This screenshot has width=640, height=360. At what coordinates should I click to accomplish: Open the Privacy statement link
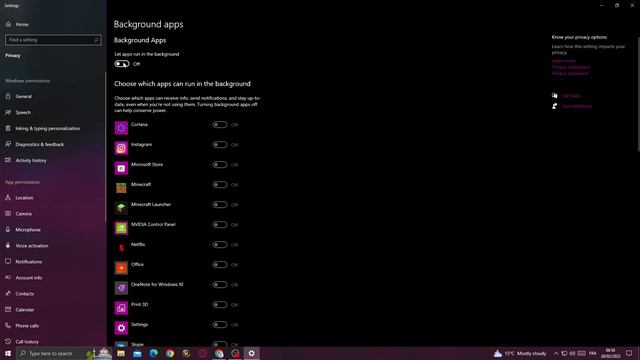[x=570, y=73]
